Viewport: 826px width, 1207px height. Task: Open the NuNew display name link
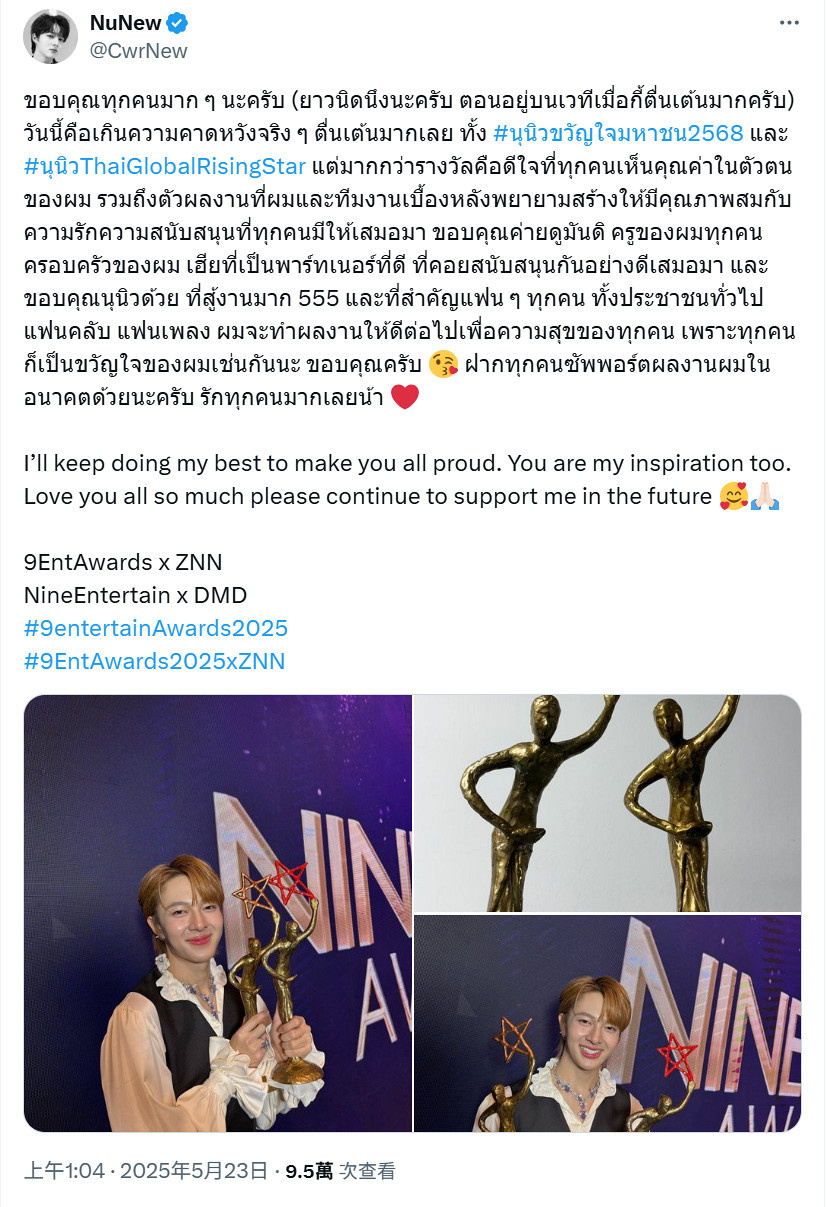pyautogui.click(x=126, y=23)
